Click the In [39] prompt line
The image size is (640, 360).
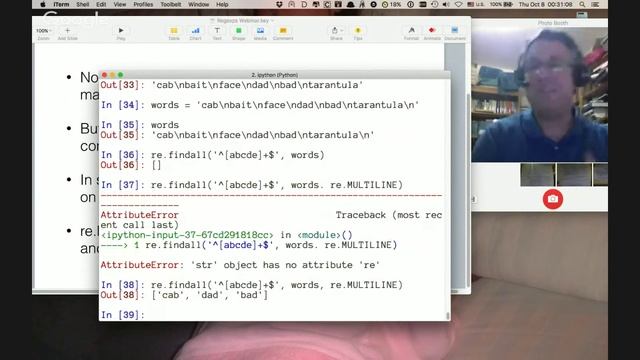click(x=123, y=315)
